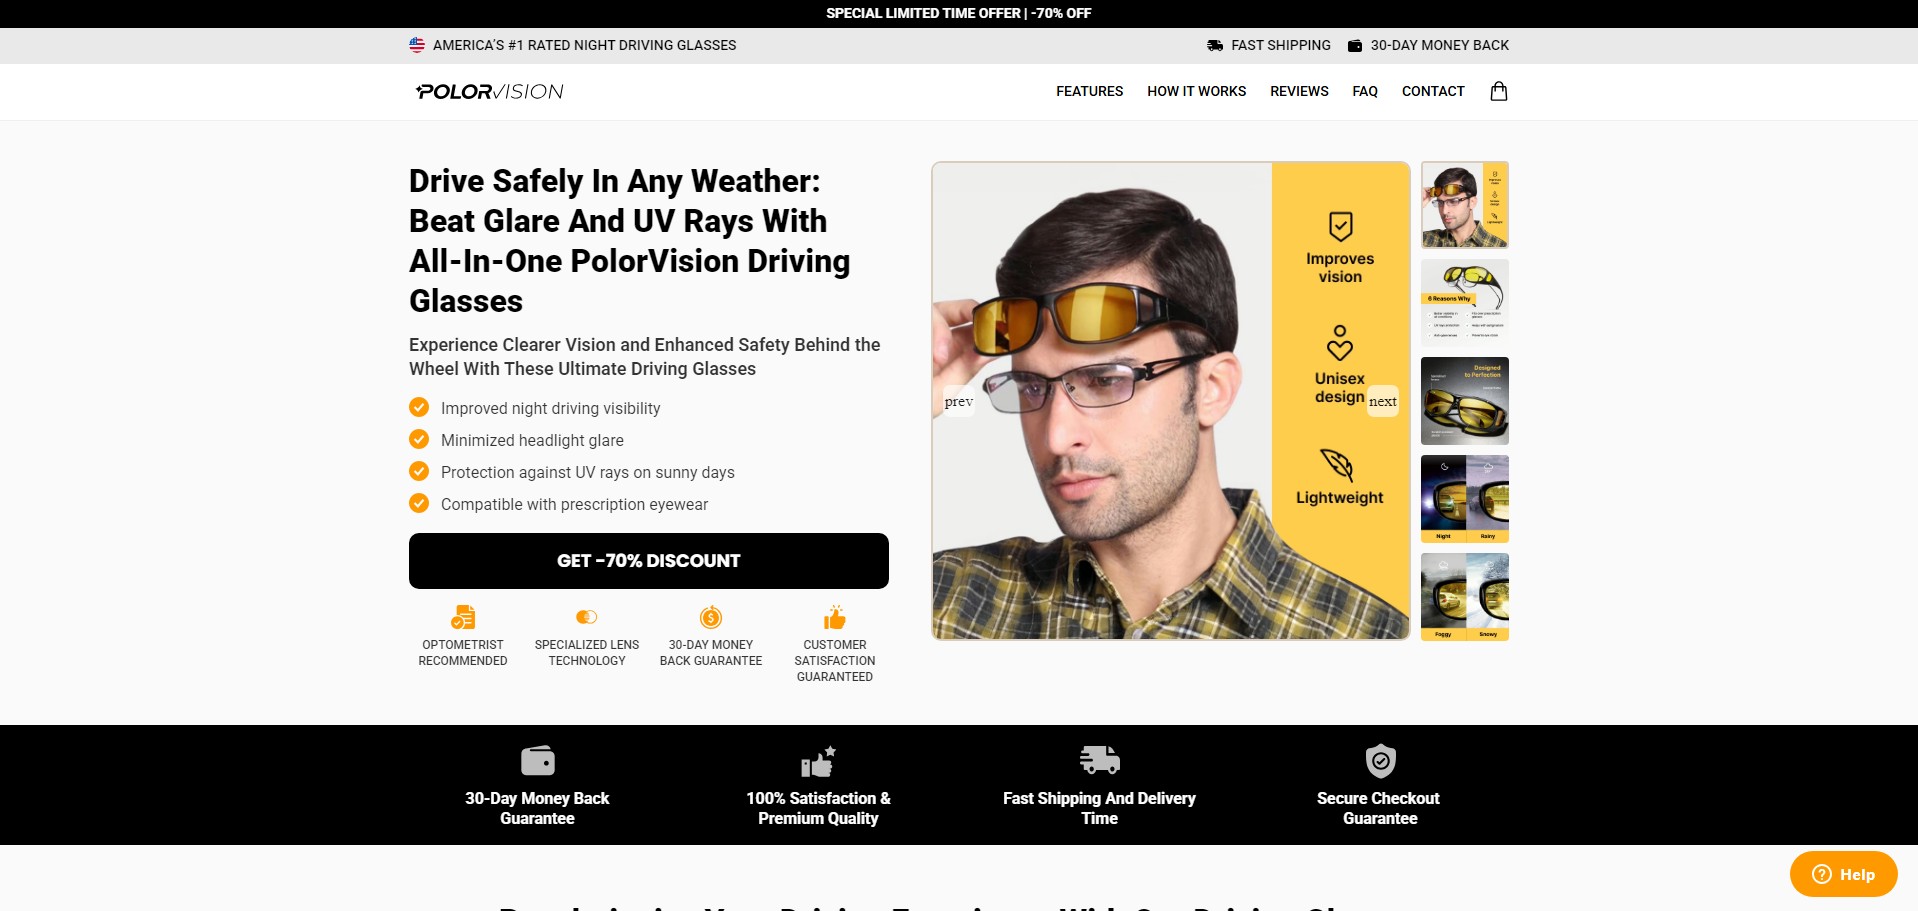
Task: Select the Designed to Perfection thumbnail
Action: tap(1465, 401)
